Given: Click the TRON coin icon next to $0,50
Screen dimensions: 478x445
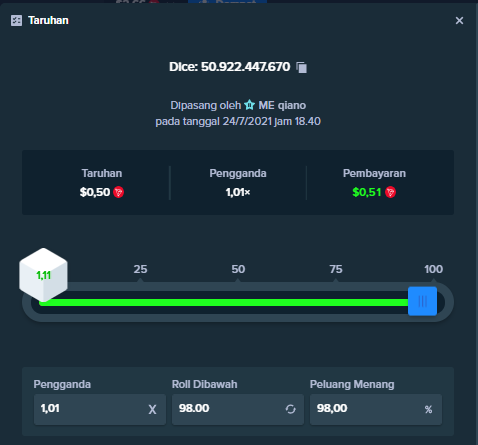Looking at the screenshot, I should click(118, 192).
